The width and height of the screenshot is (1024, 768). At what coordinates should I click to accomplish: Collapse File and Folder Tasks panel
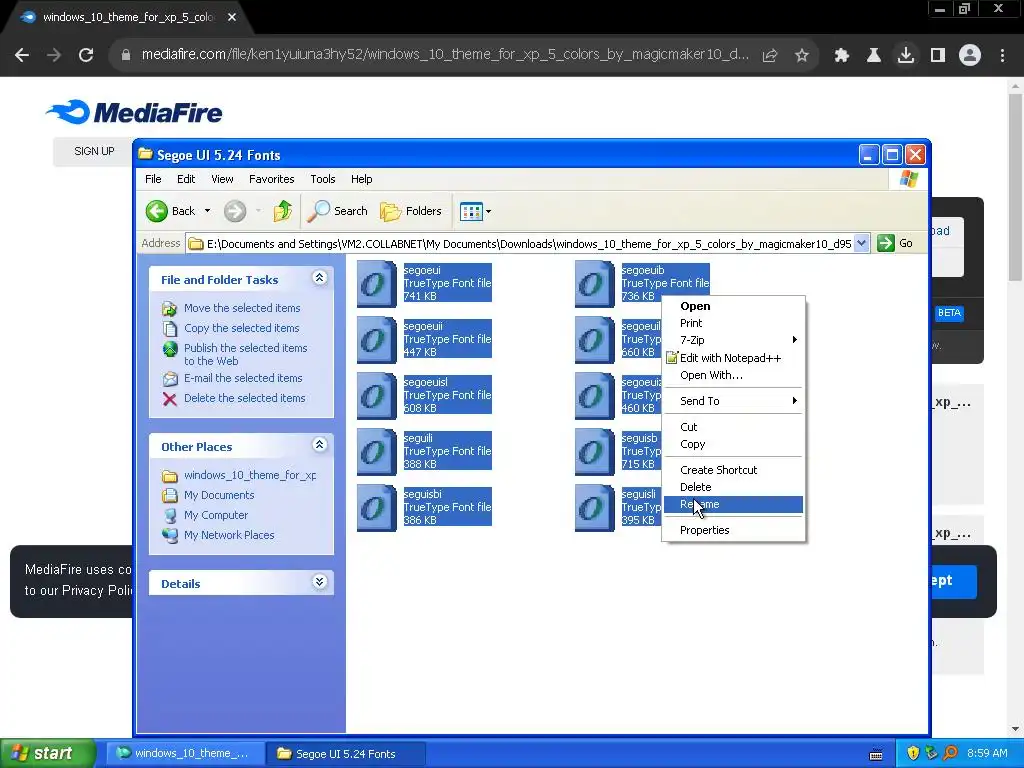coord(319,278)
